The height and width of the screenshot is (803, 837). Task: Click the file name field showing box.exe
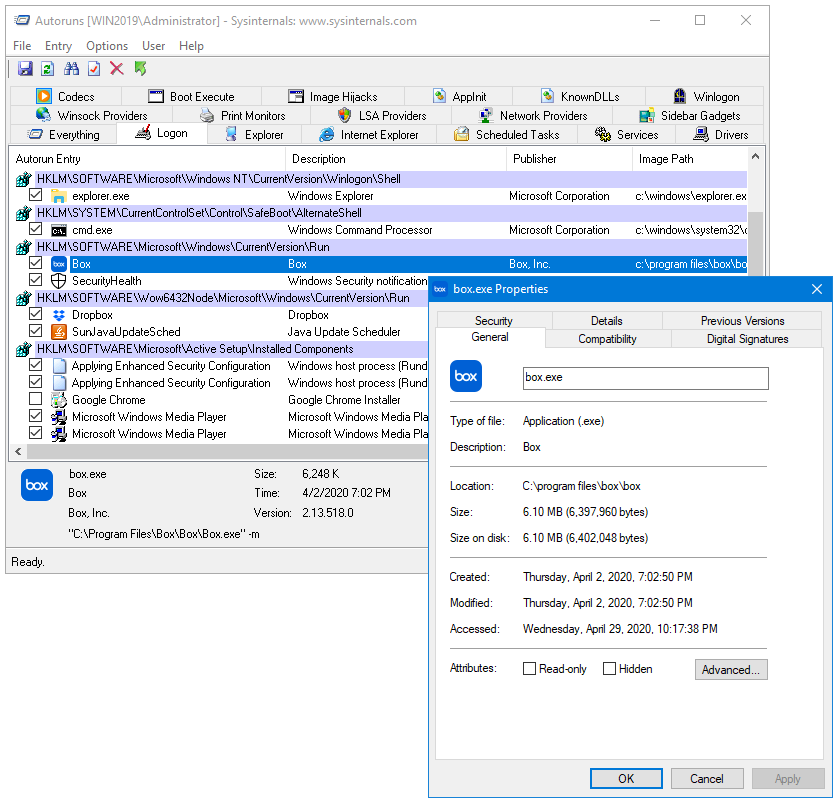[645, 378]
